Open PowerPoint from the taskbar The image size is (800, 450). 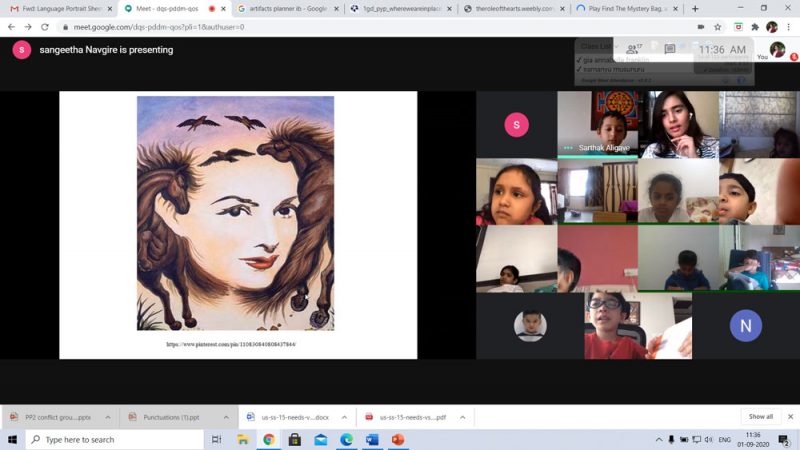pyautogui.click(x=398, y=439)
